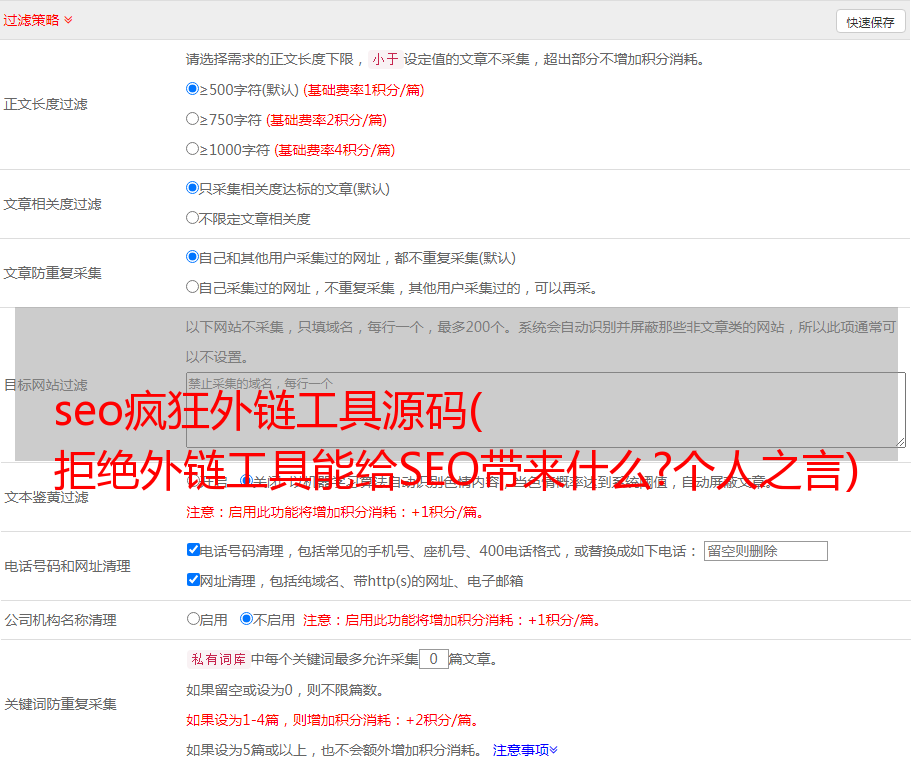The width and height of the screenshot is (912, 768).
Task: Select ≥1000字符 length option
Action: [192, 148]
